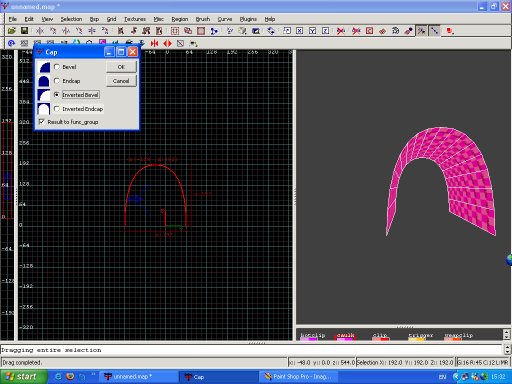Toggle the Z scale lock icon

(326, 31)
